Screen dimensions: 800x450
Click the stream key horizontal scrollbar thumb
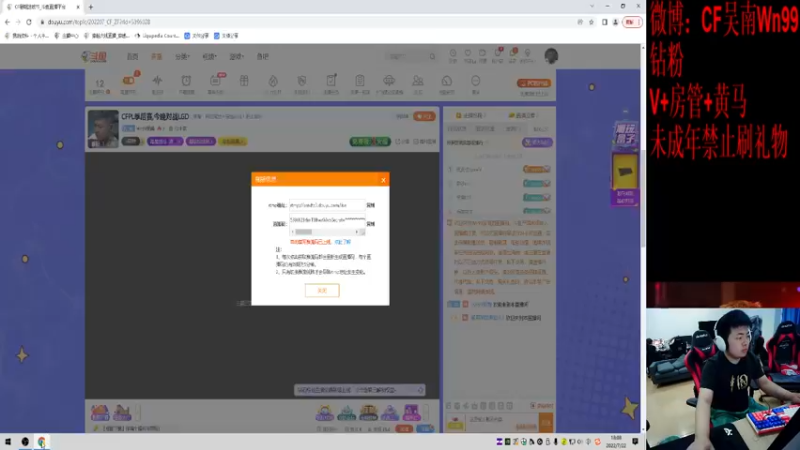pos(303,232)
